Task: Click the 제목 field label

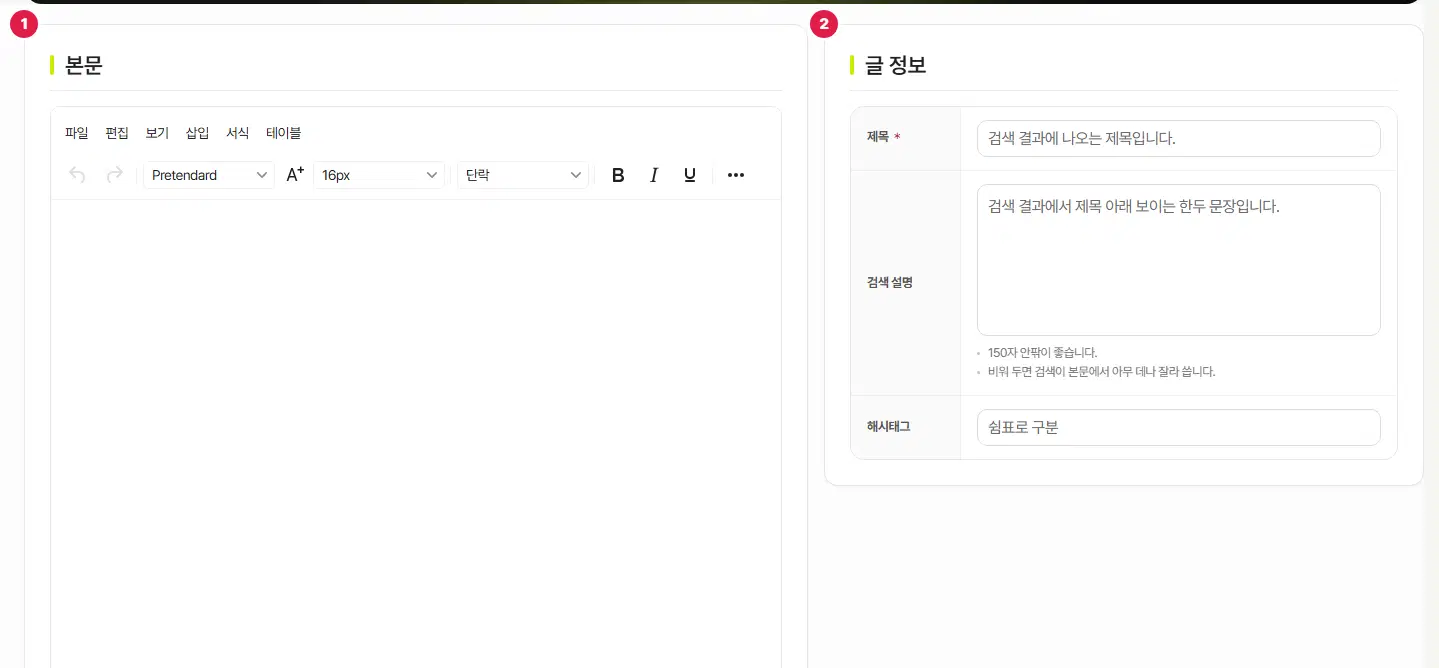Action: pyautogui.click(x=878, y=137)
